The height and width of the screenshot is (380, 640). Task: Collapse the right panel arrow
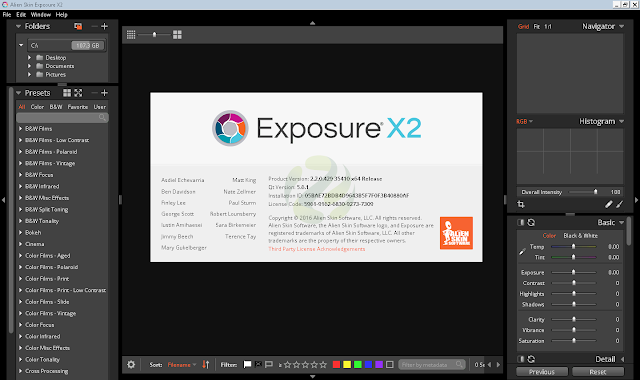(x=636, y=200)
